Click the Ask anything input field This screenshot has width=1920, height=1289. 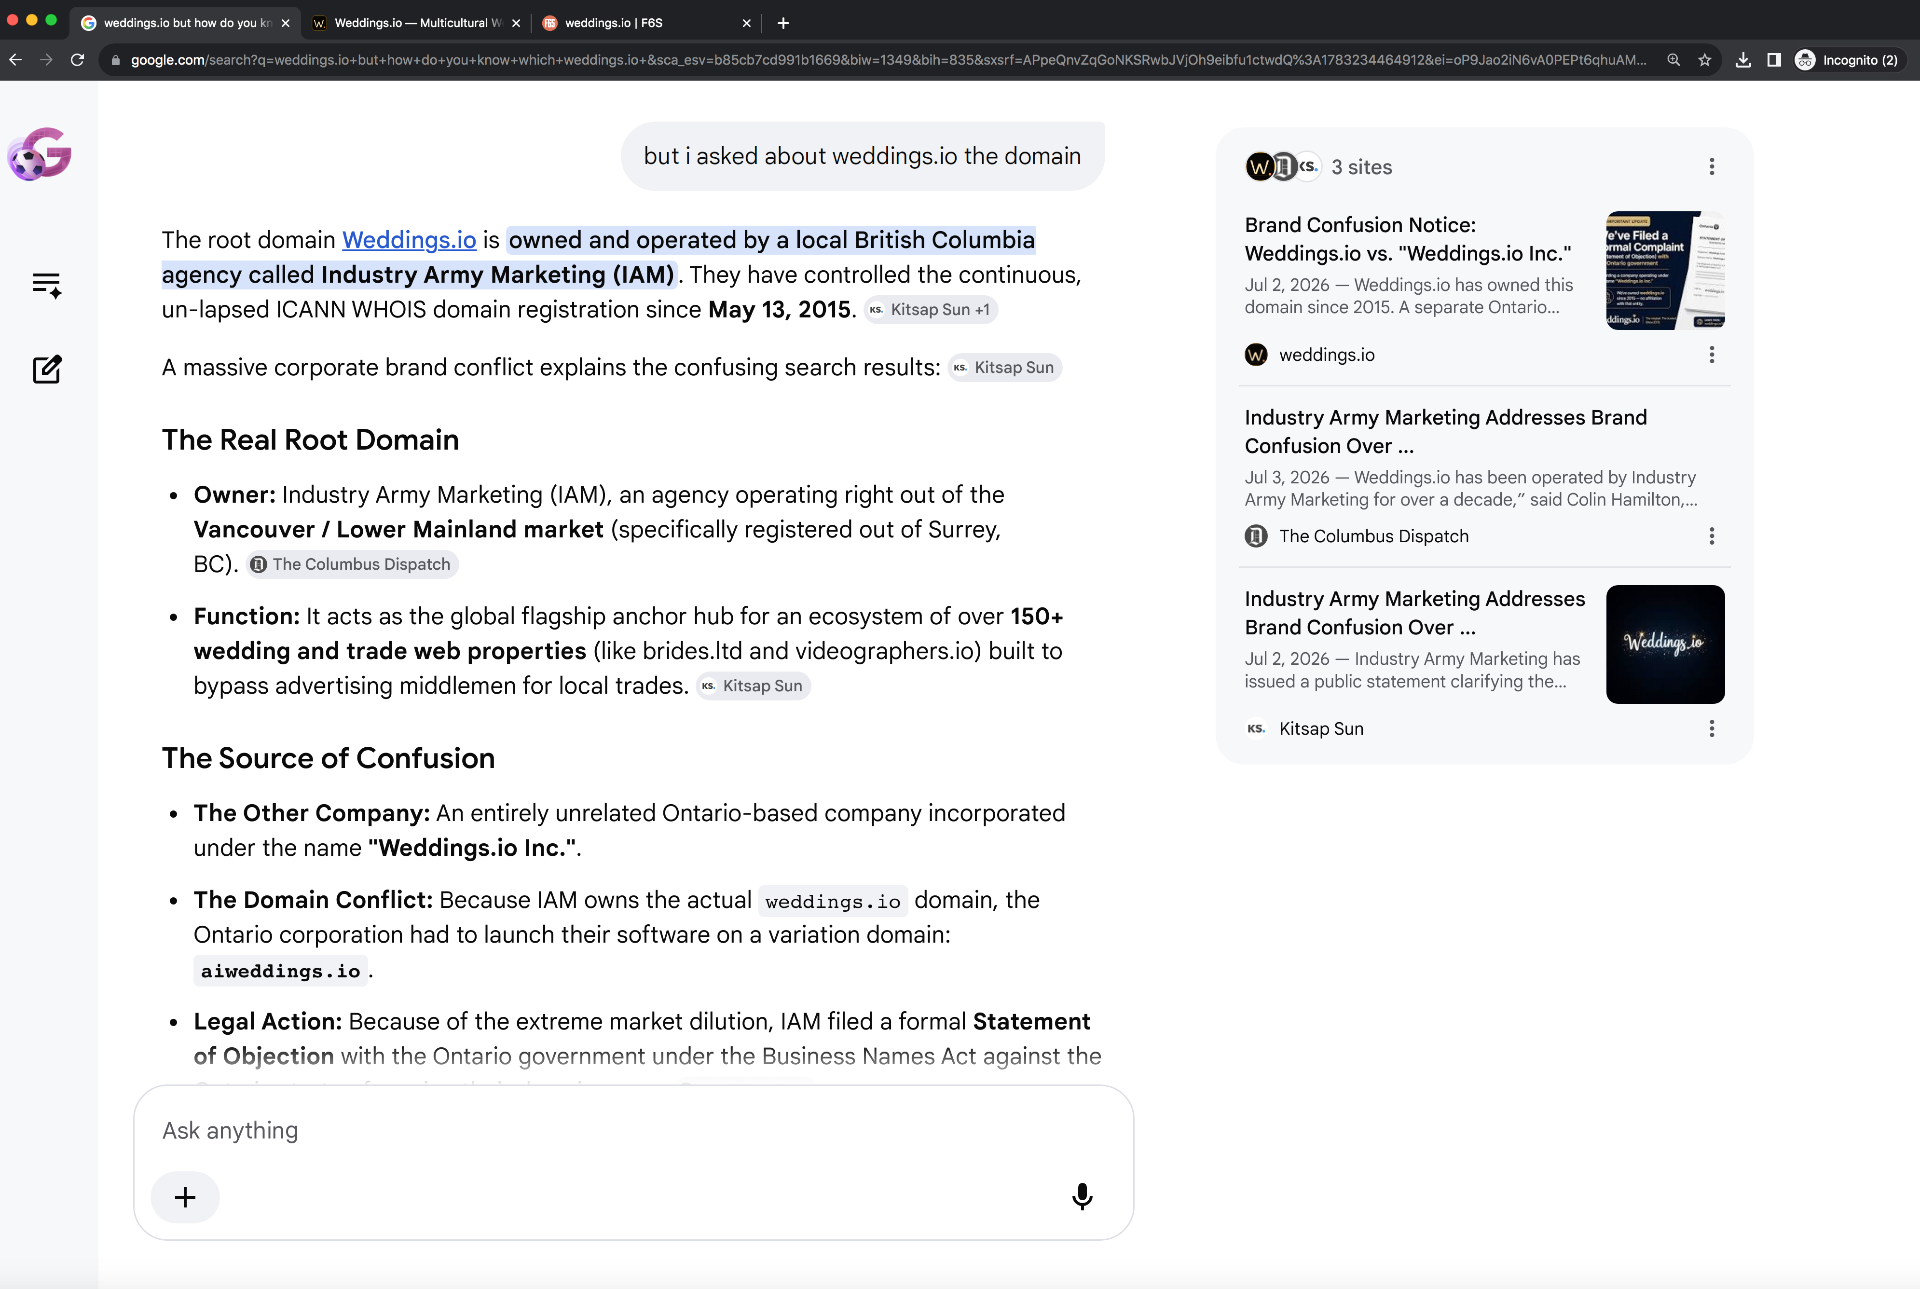pos(633,1131)
